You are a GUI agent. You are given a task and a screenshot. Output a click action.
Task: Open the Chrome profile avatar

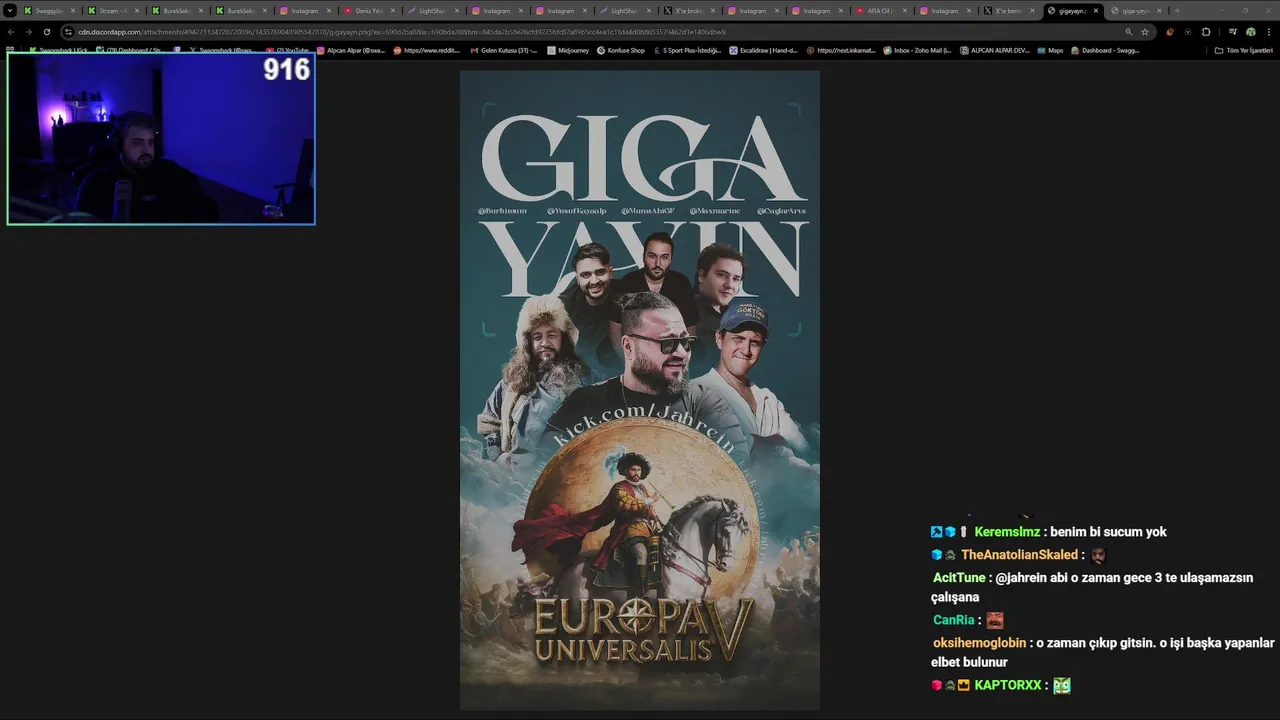click(x=1250, y=32)
